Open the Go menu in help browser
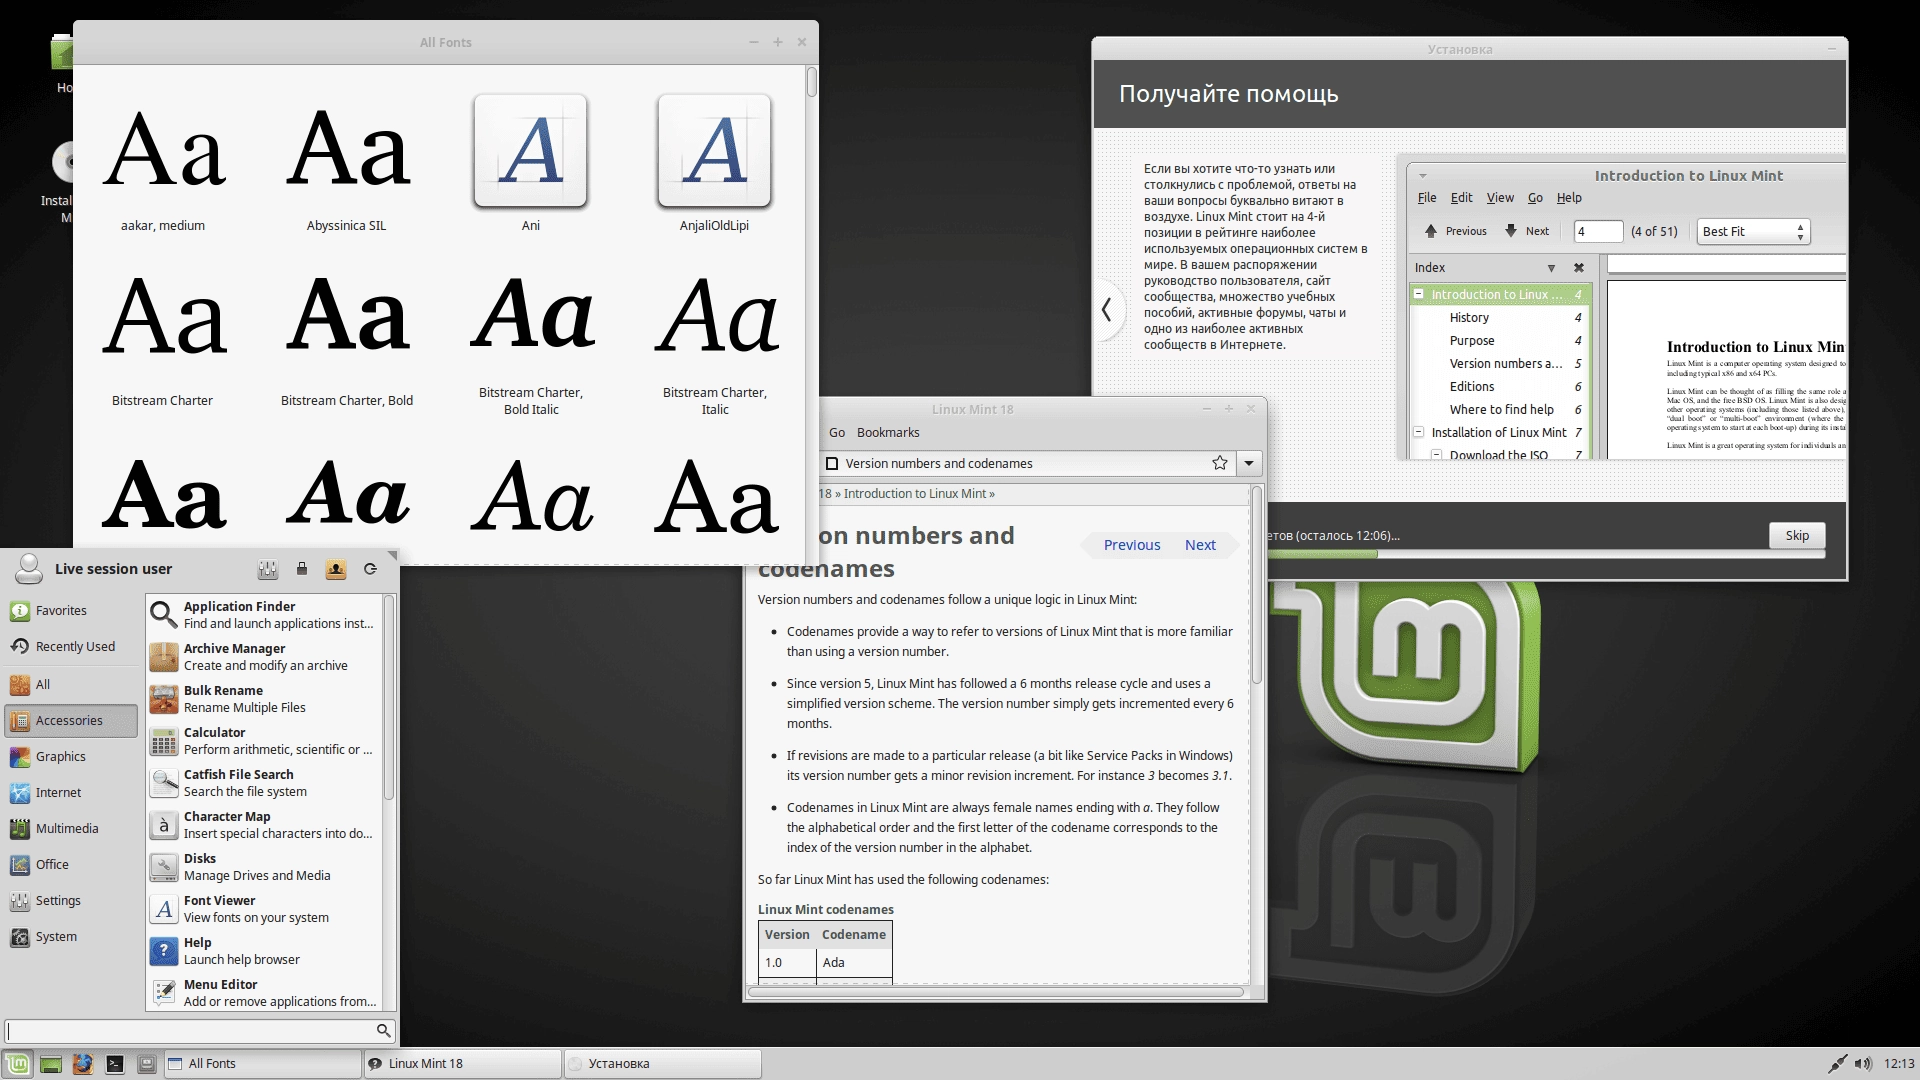The width and height of the screenshot is (1920, 1080). [x=837, y=433]
